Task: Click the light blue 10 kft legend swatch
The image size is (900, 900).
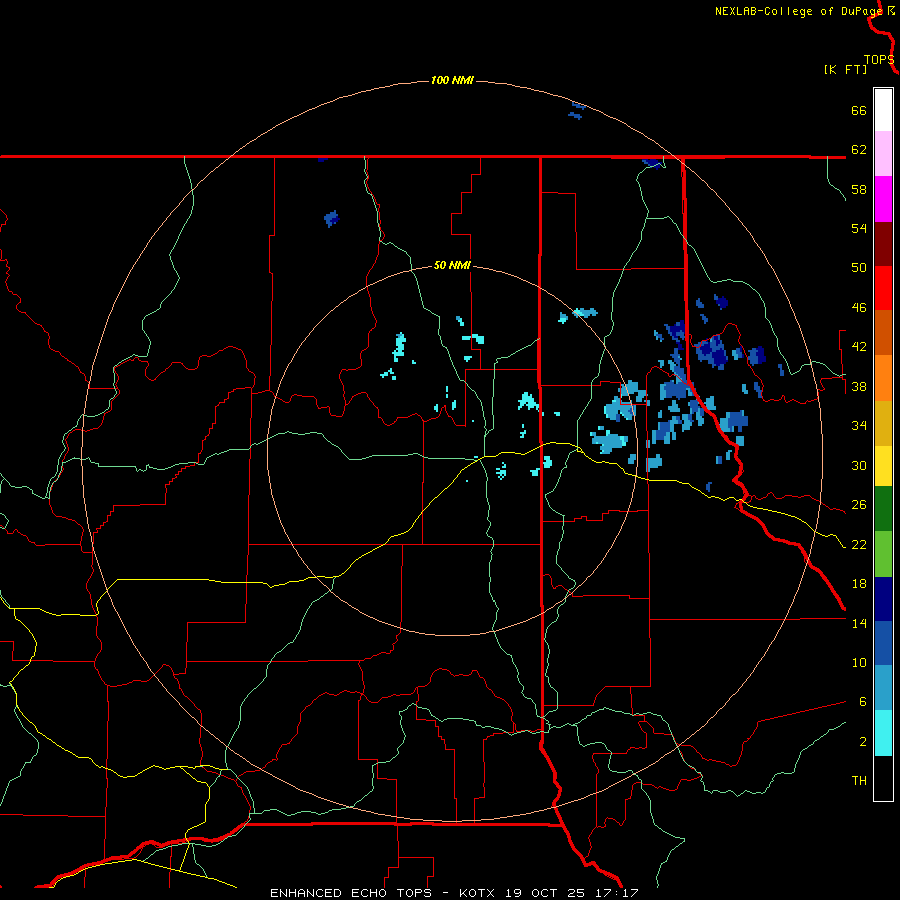Action: pos(883,688)
